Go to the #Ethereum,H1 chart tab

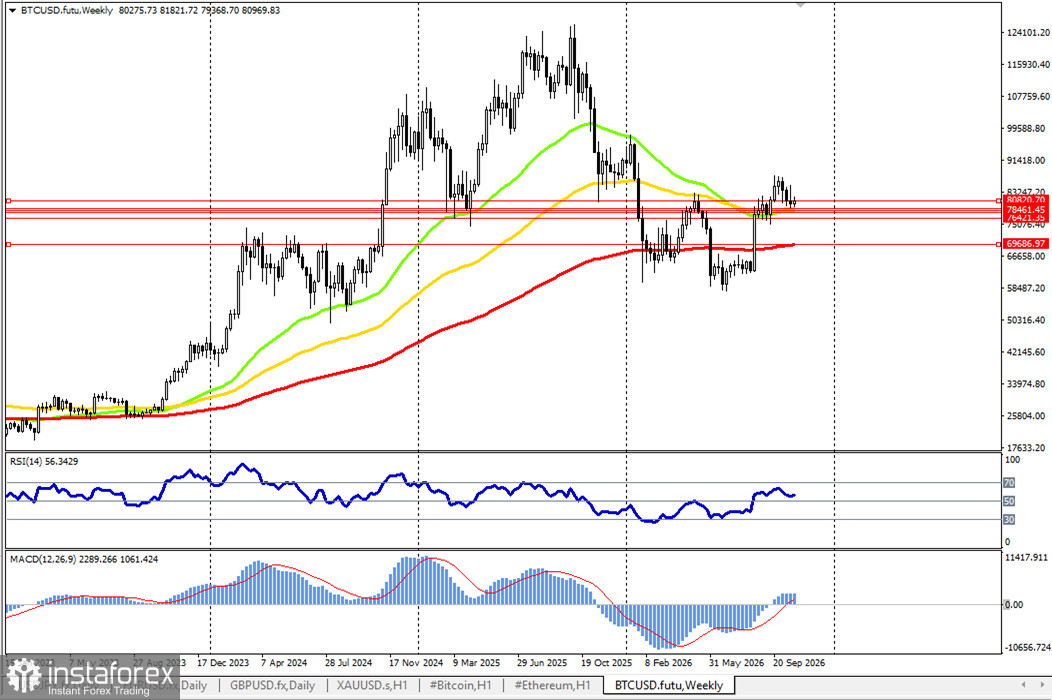pos(552,685)
